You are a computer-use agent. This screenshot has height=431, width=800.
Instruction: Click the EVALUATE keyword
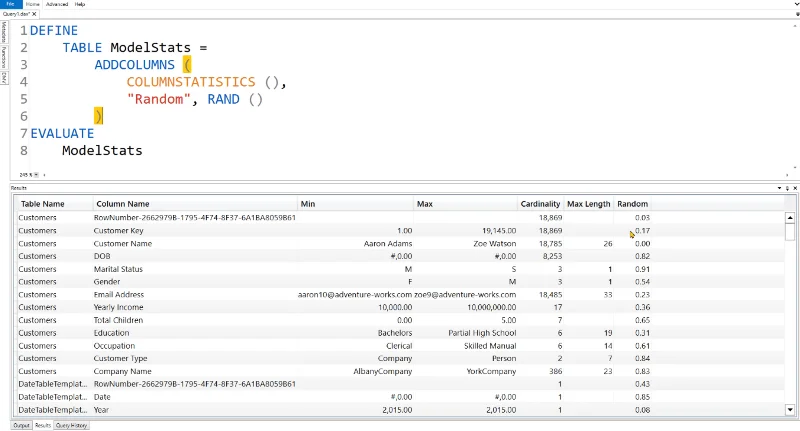62,133
